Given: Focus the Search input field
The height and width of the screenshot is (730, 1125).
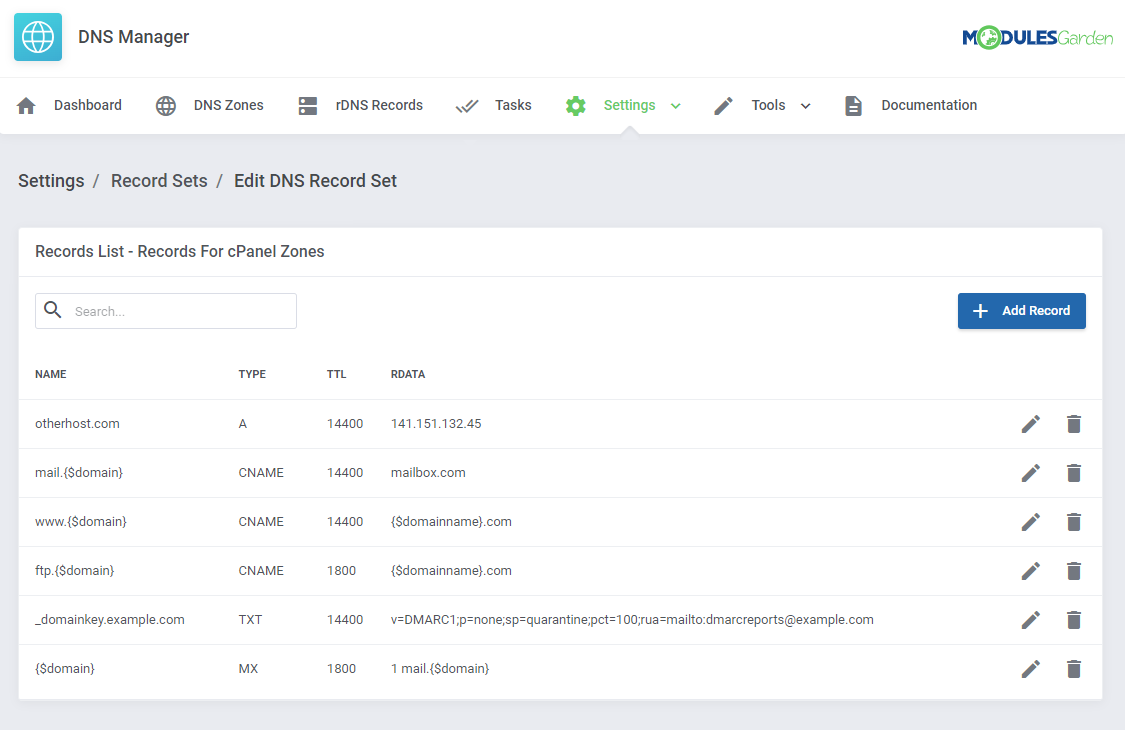Looking at the screenshot, I should click(166, 311).
